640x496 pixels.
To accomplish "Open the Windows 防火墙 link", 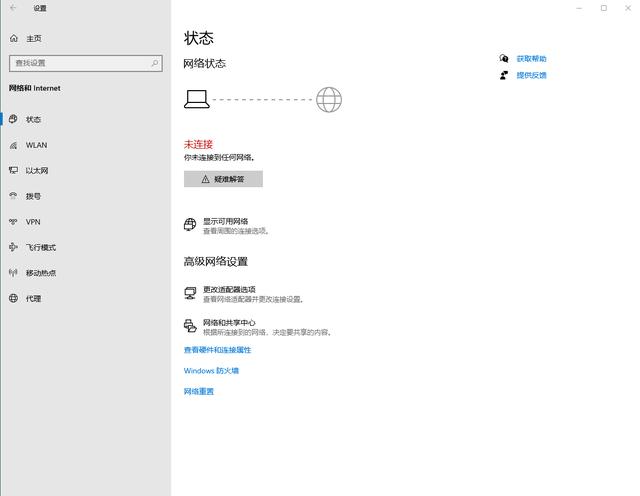I will [211, 371].
